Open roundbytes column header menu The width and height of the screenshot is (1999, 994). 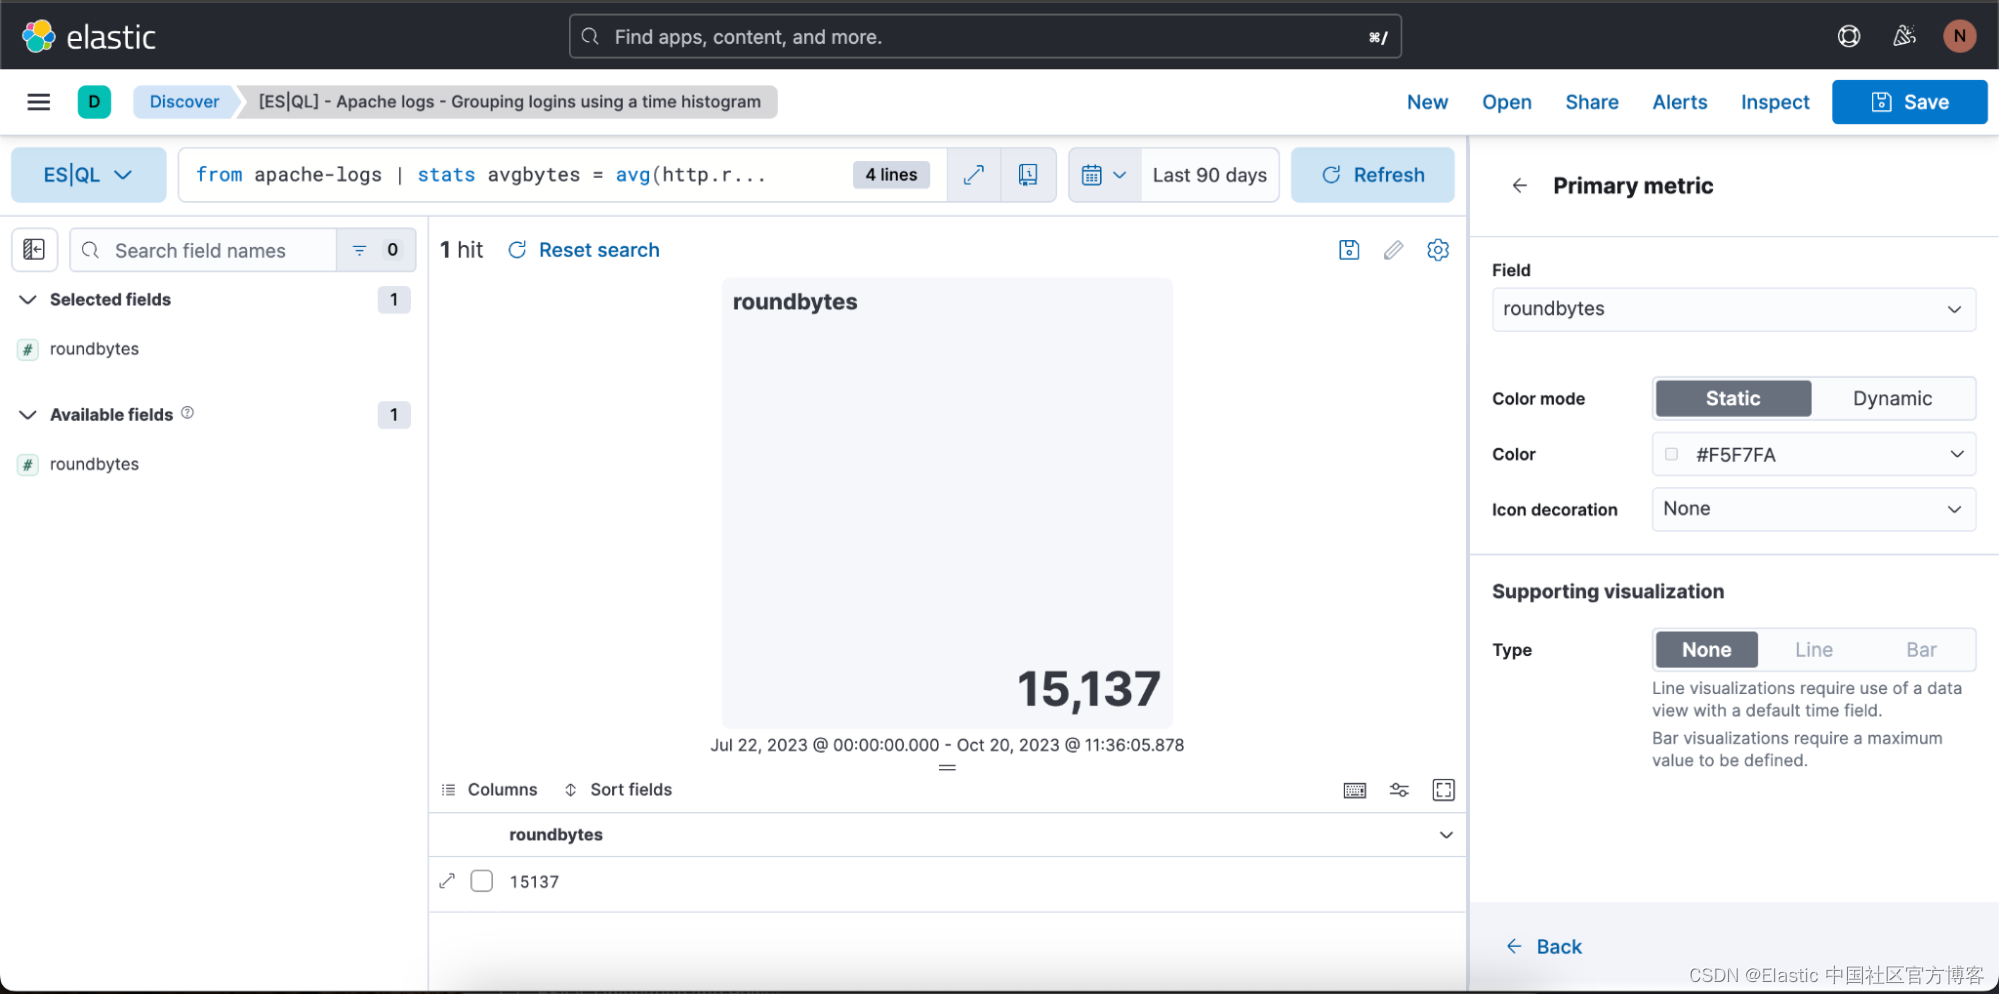click(1445, 835)
